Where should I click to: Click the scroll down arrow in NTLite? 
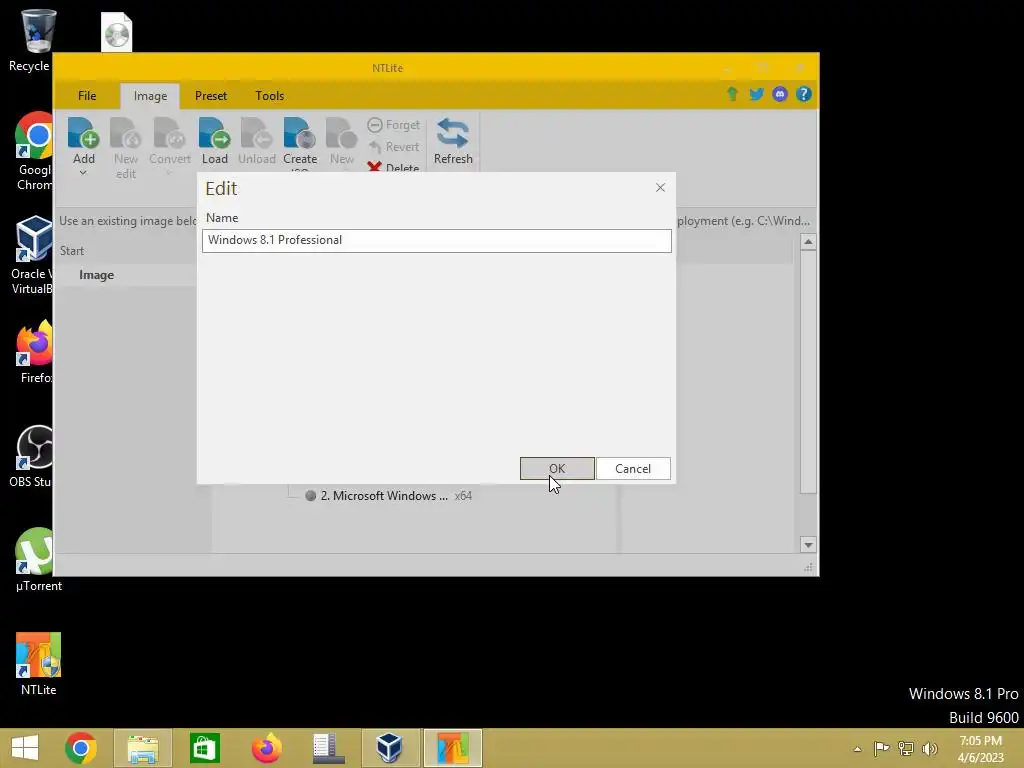pos(808,545)
